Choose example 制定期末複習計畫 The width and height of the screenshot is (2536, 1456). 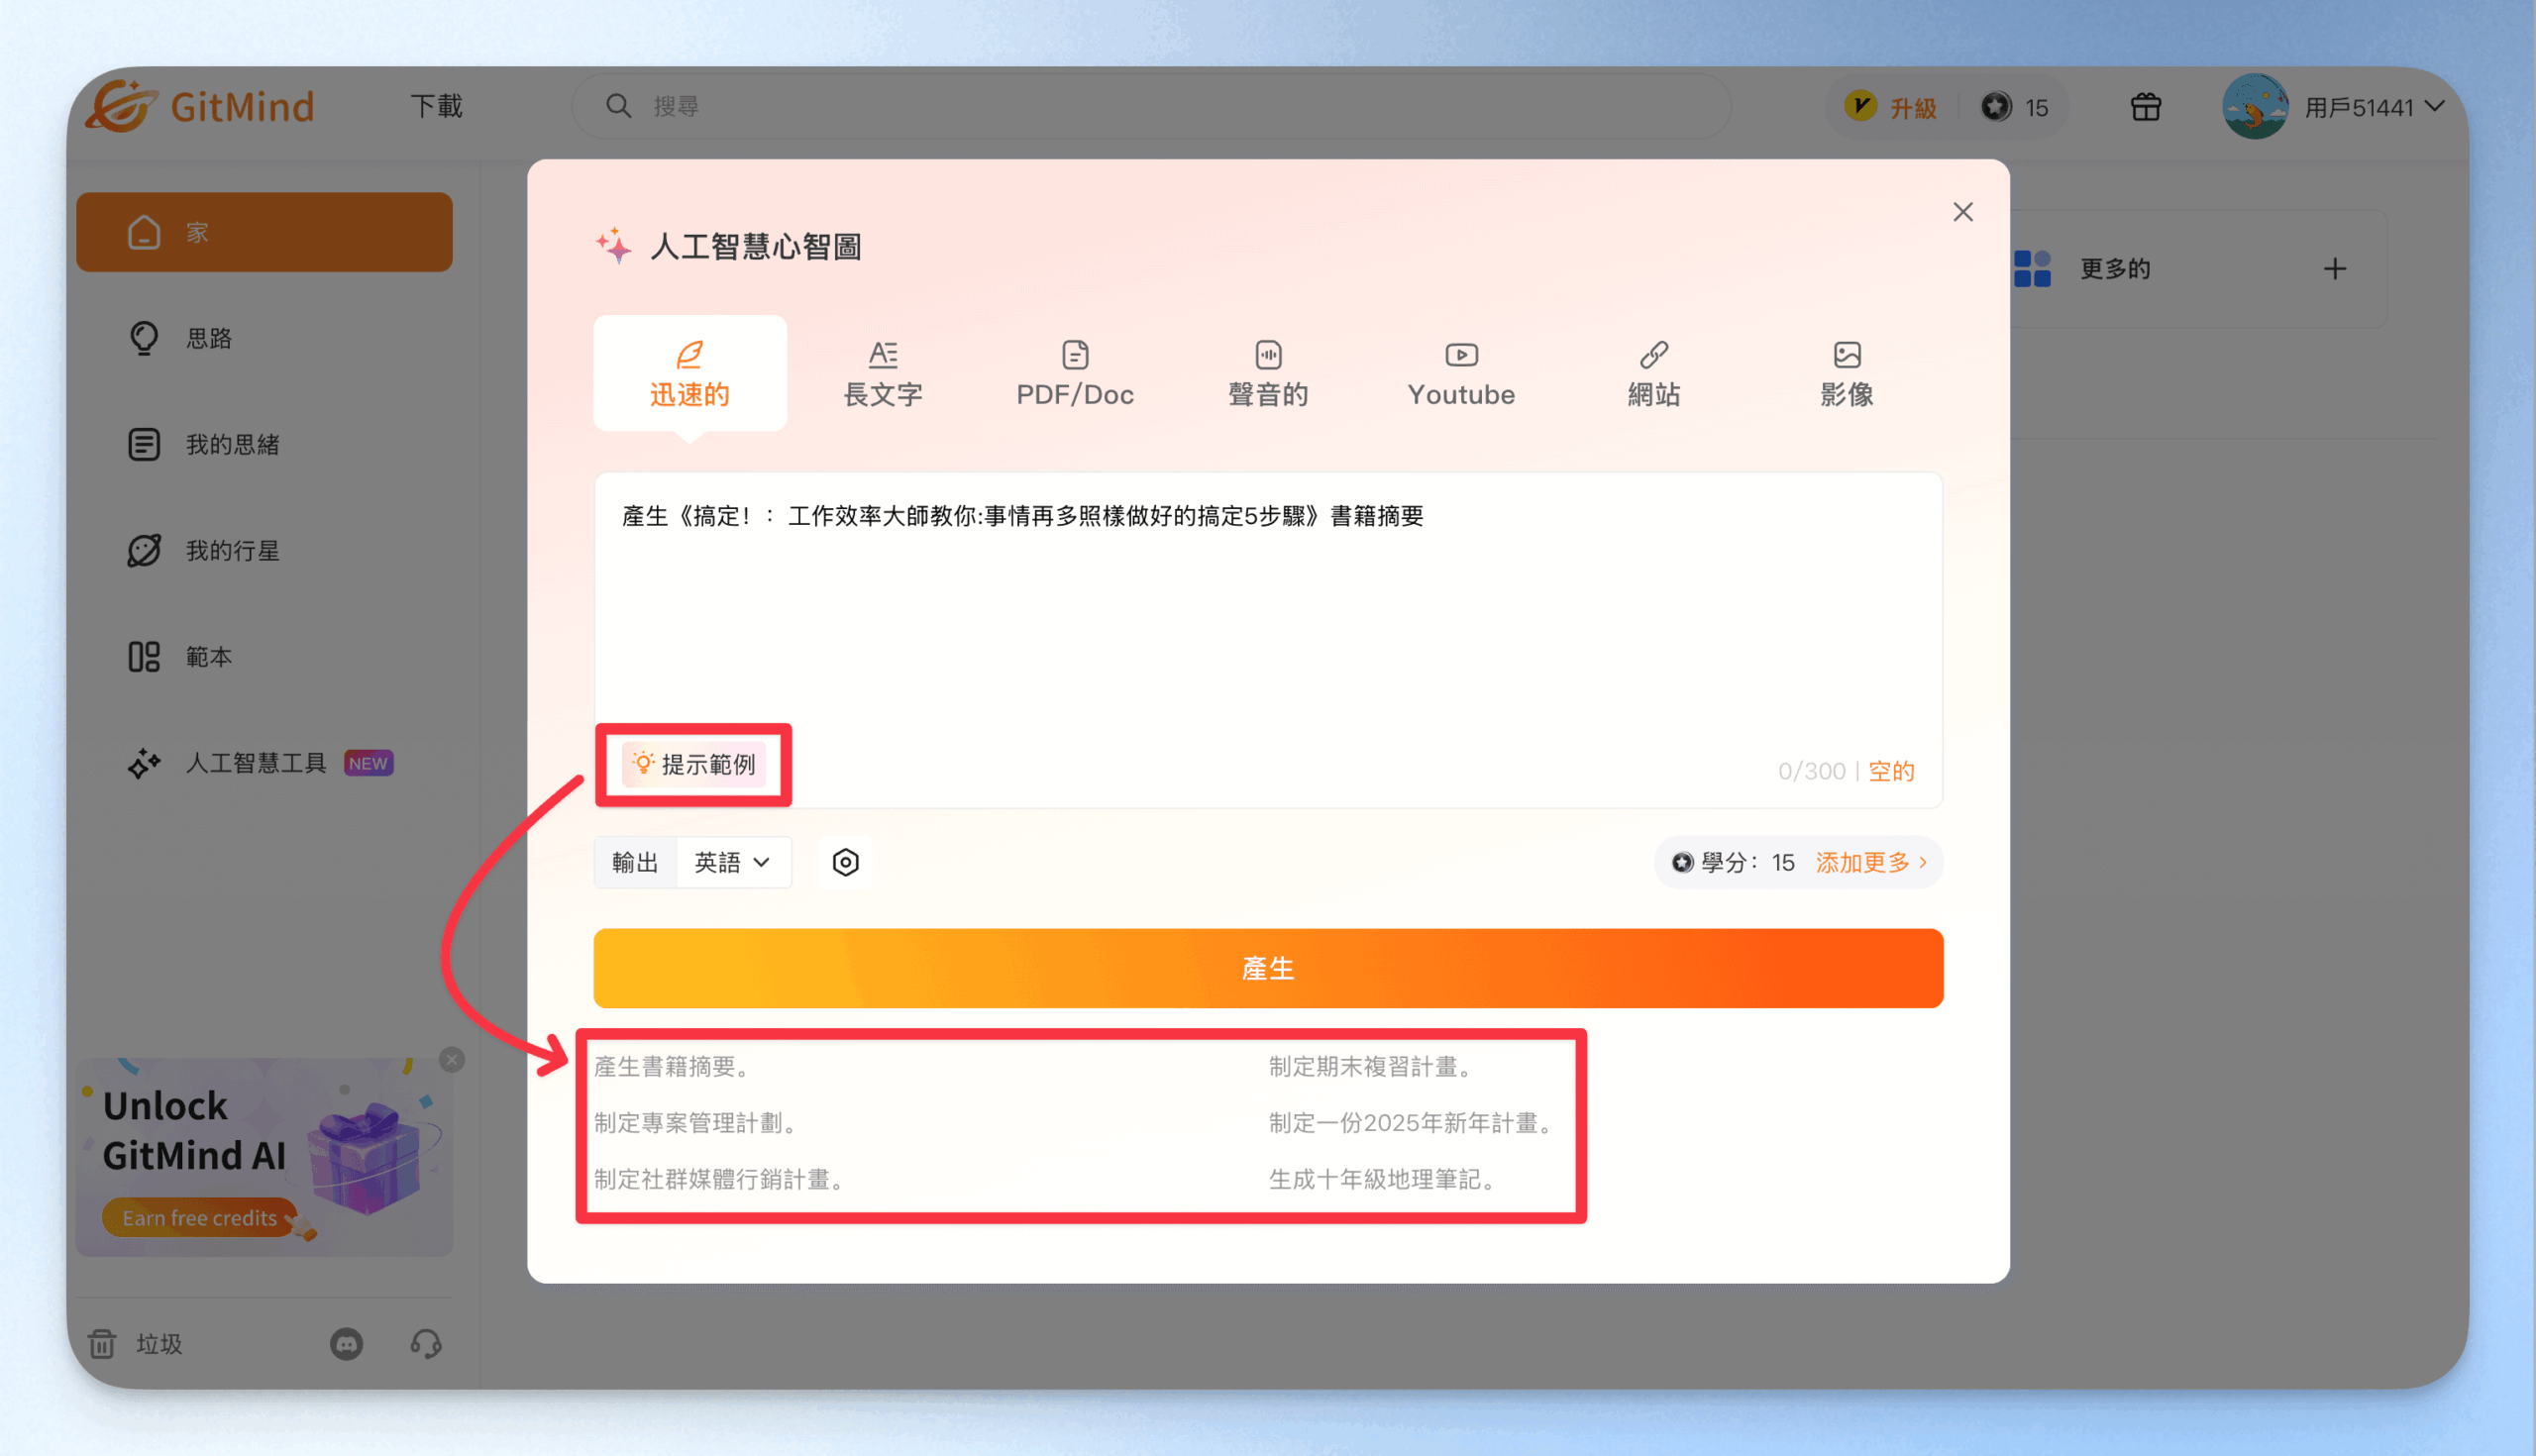click(x=1370, y=1066)
